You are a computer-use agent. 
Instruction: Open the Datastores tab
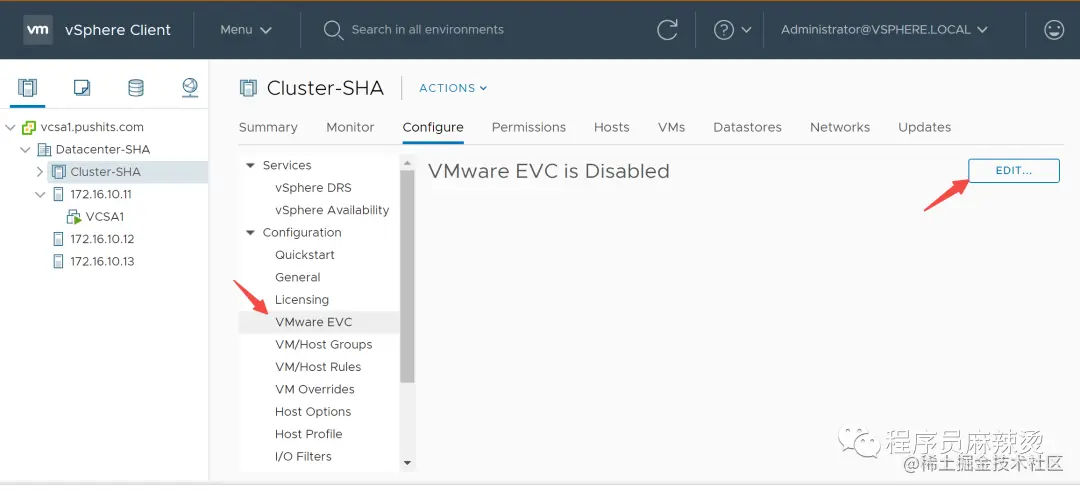click(x=747, y=127)
